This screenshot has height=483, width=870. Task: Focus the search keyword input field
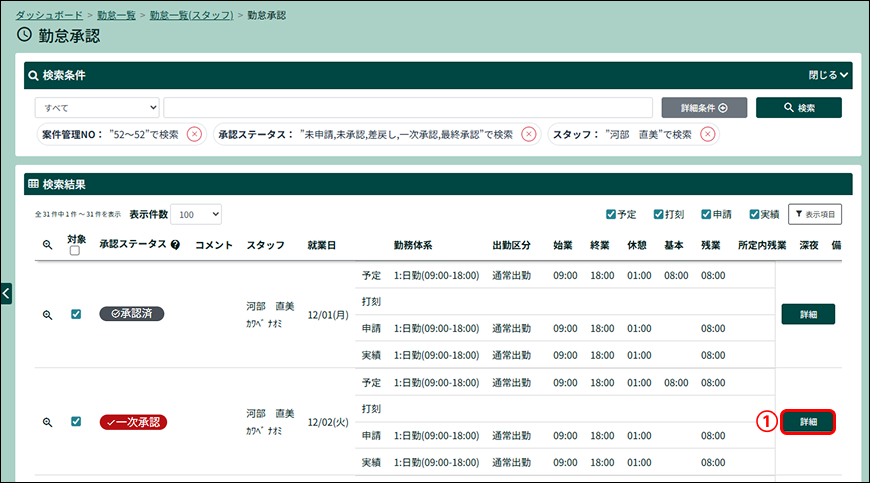pos(408,108)
